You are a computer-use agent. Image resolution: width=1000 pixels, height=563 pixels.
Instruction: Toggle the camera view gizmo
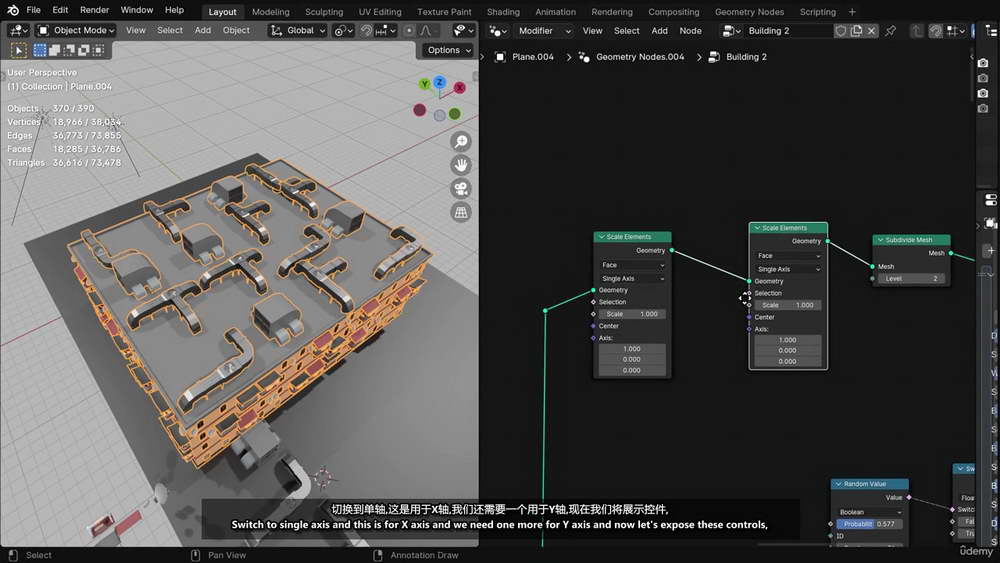pos(461,189)
